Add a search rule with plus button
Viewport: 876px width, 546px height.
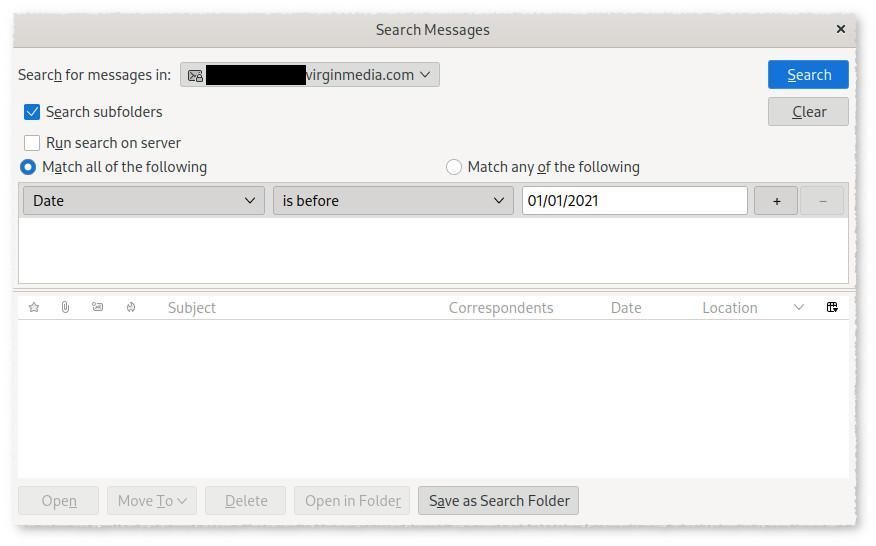776,201
